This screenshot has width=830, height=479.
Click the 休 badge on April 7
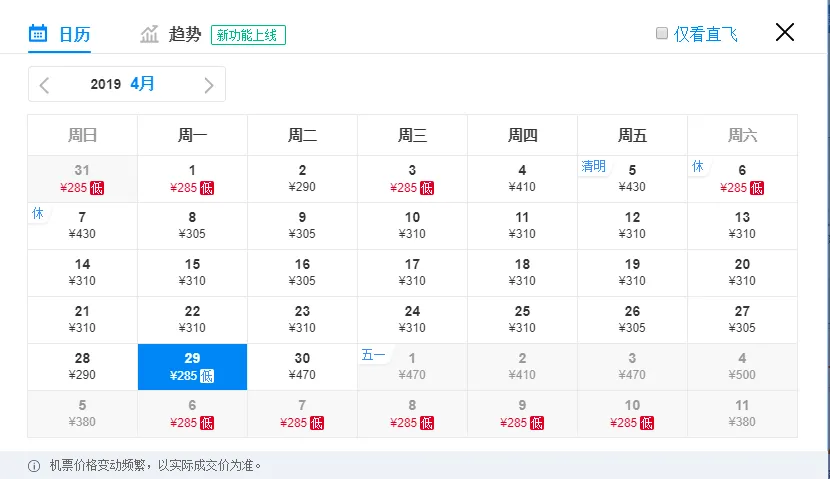pos(38,213)
